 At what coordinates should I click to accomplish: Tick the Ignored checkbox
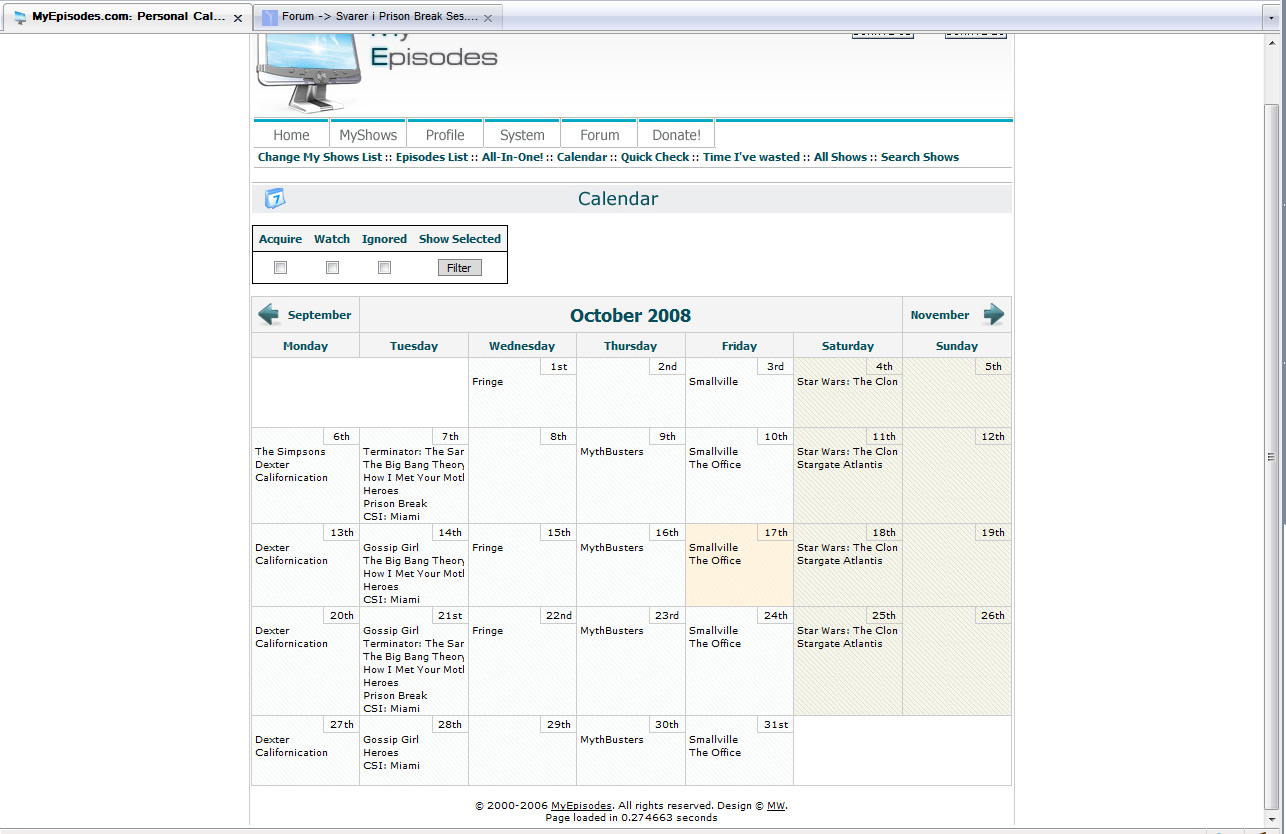385,268
